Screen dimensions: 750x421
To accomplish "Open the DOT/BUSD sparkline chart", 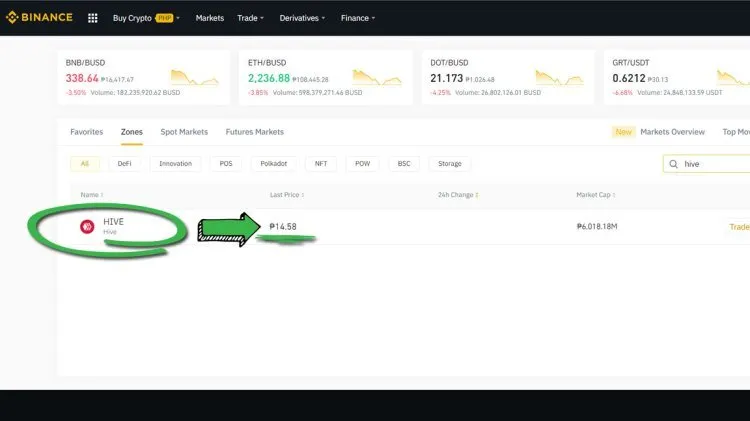I will coord(560,78).
